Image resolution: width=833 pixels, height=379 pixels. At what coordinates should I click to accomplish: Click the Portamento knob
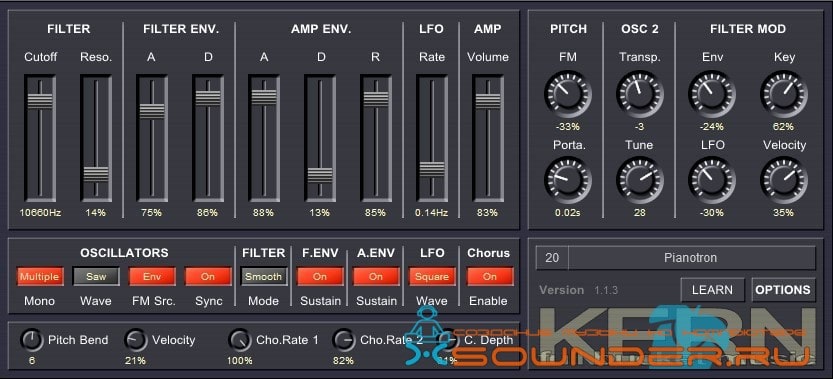click(568, 181)
